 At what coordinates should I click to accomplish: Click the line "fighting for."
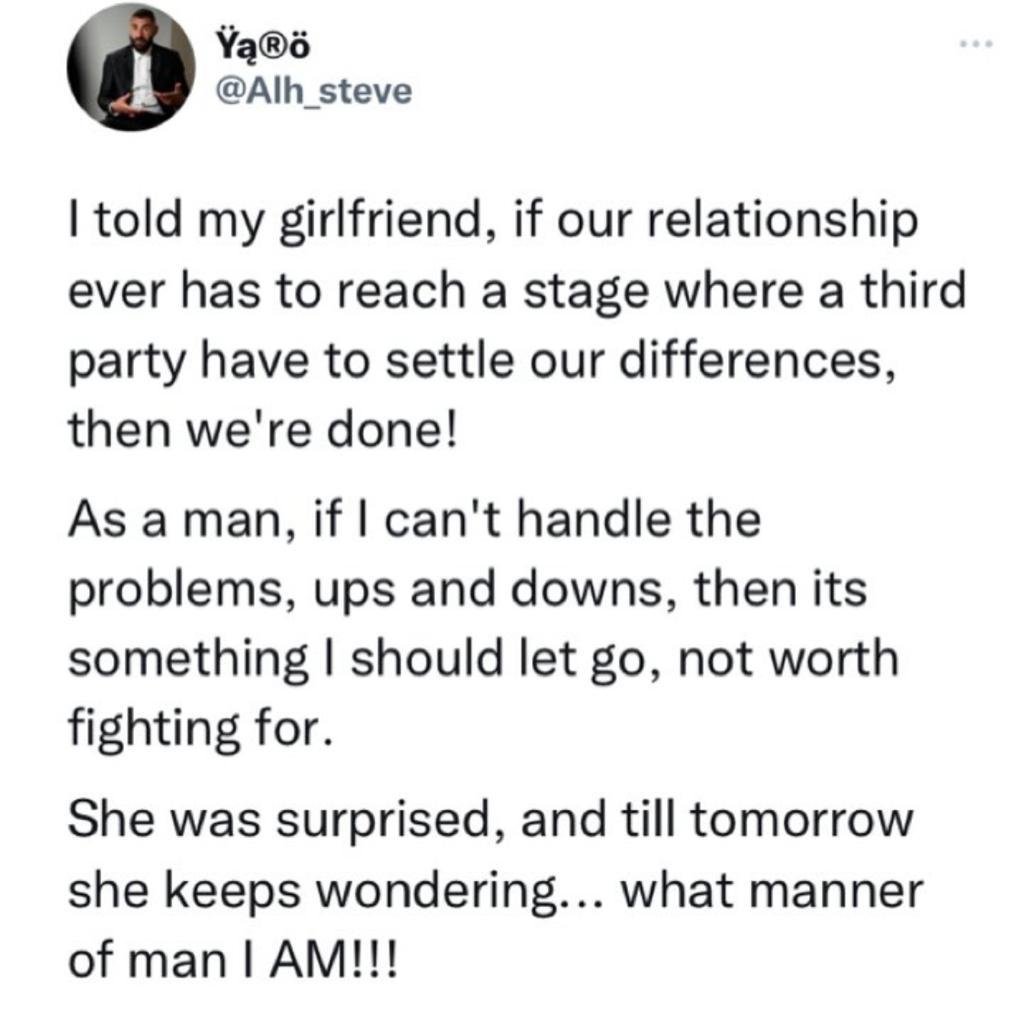click(x=201, y=729)
